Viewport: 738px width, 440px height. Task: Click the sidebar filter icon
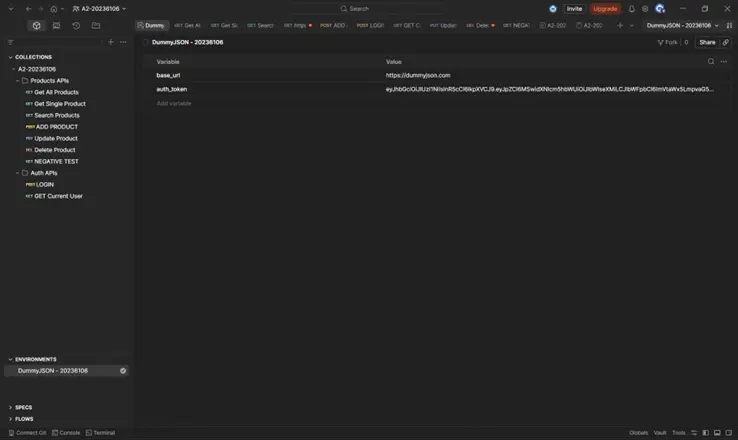coord(11,42)
